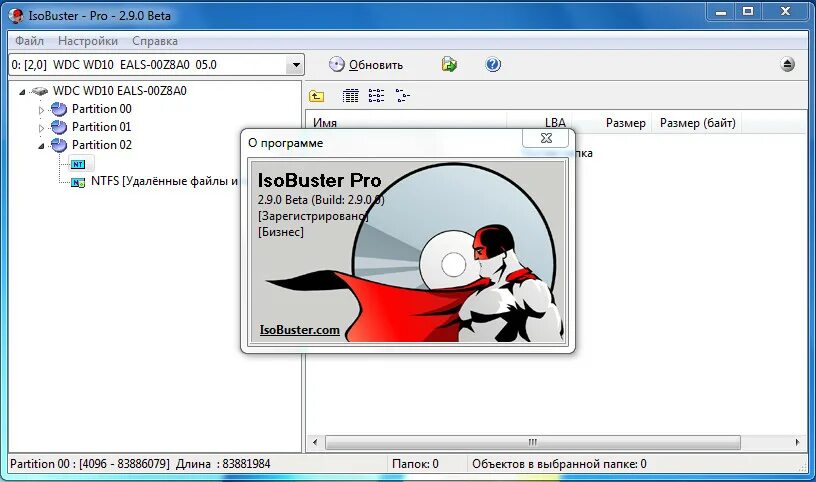The height and width of the screenshot is (482, 816).
Task: Click the green extract arrow icon
Action: tap(449, 65)
